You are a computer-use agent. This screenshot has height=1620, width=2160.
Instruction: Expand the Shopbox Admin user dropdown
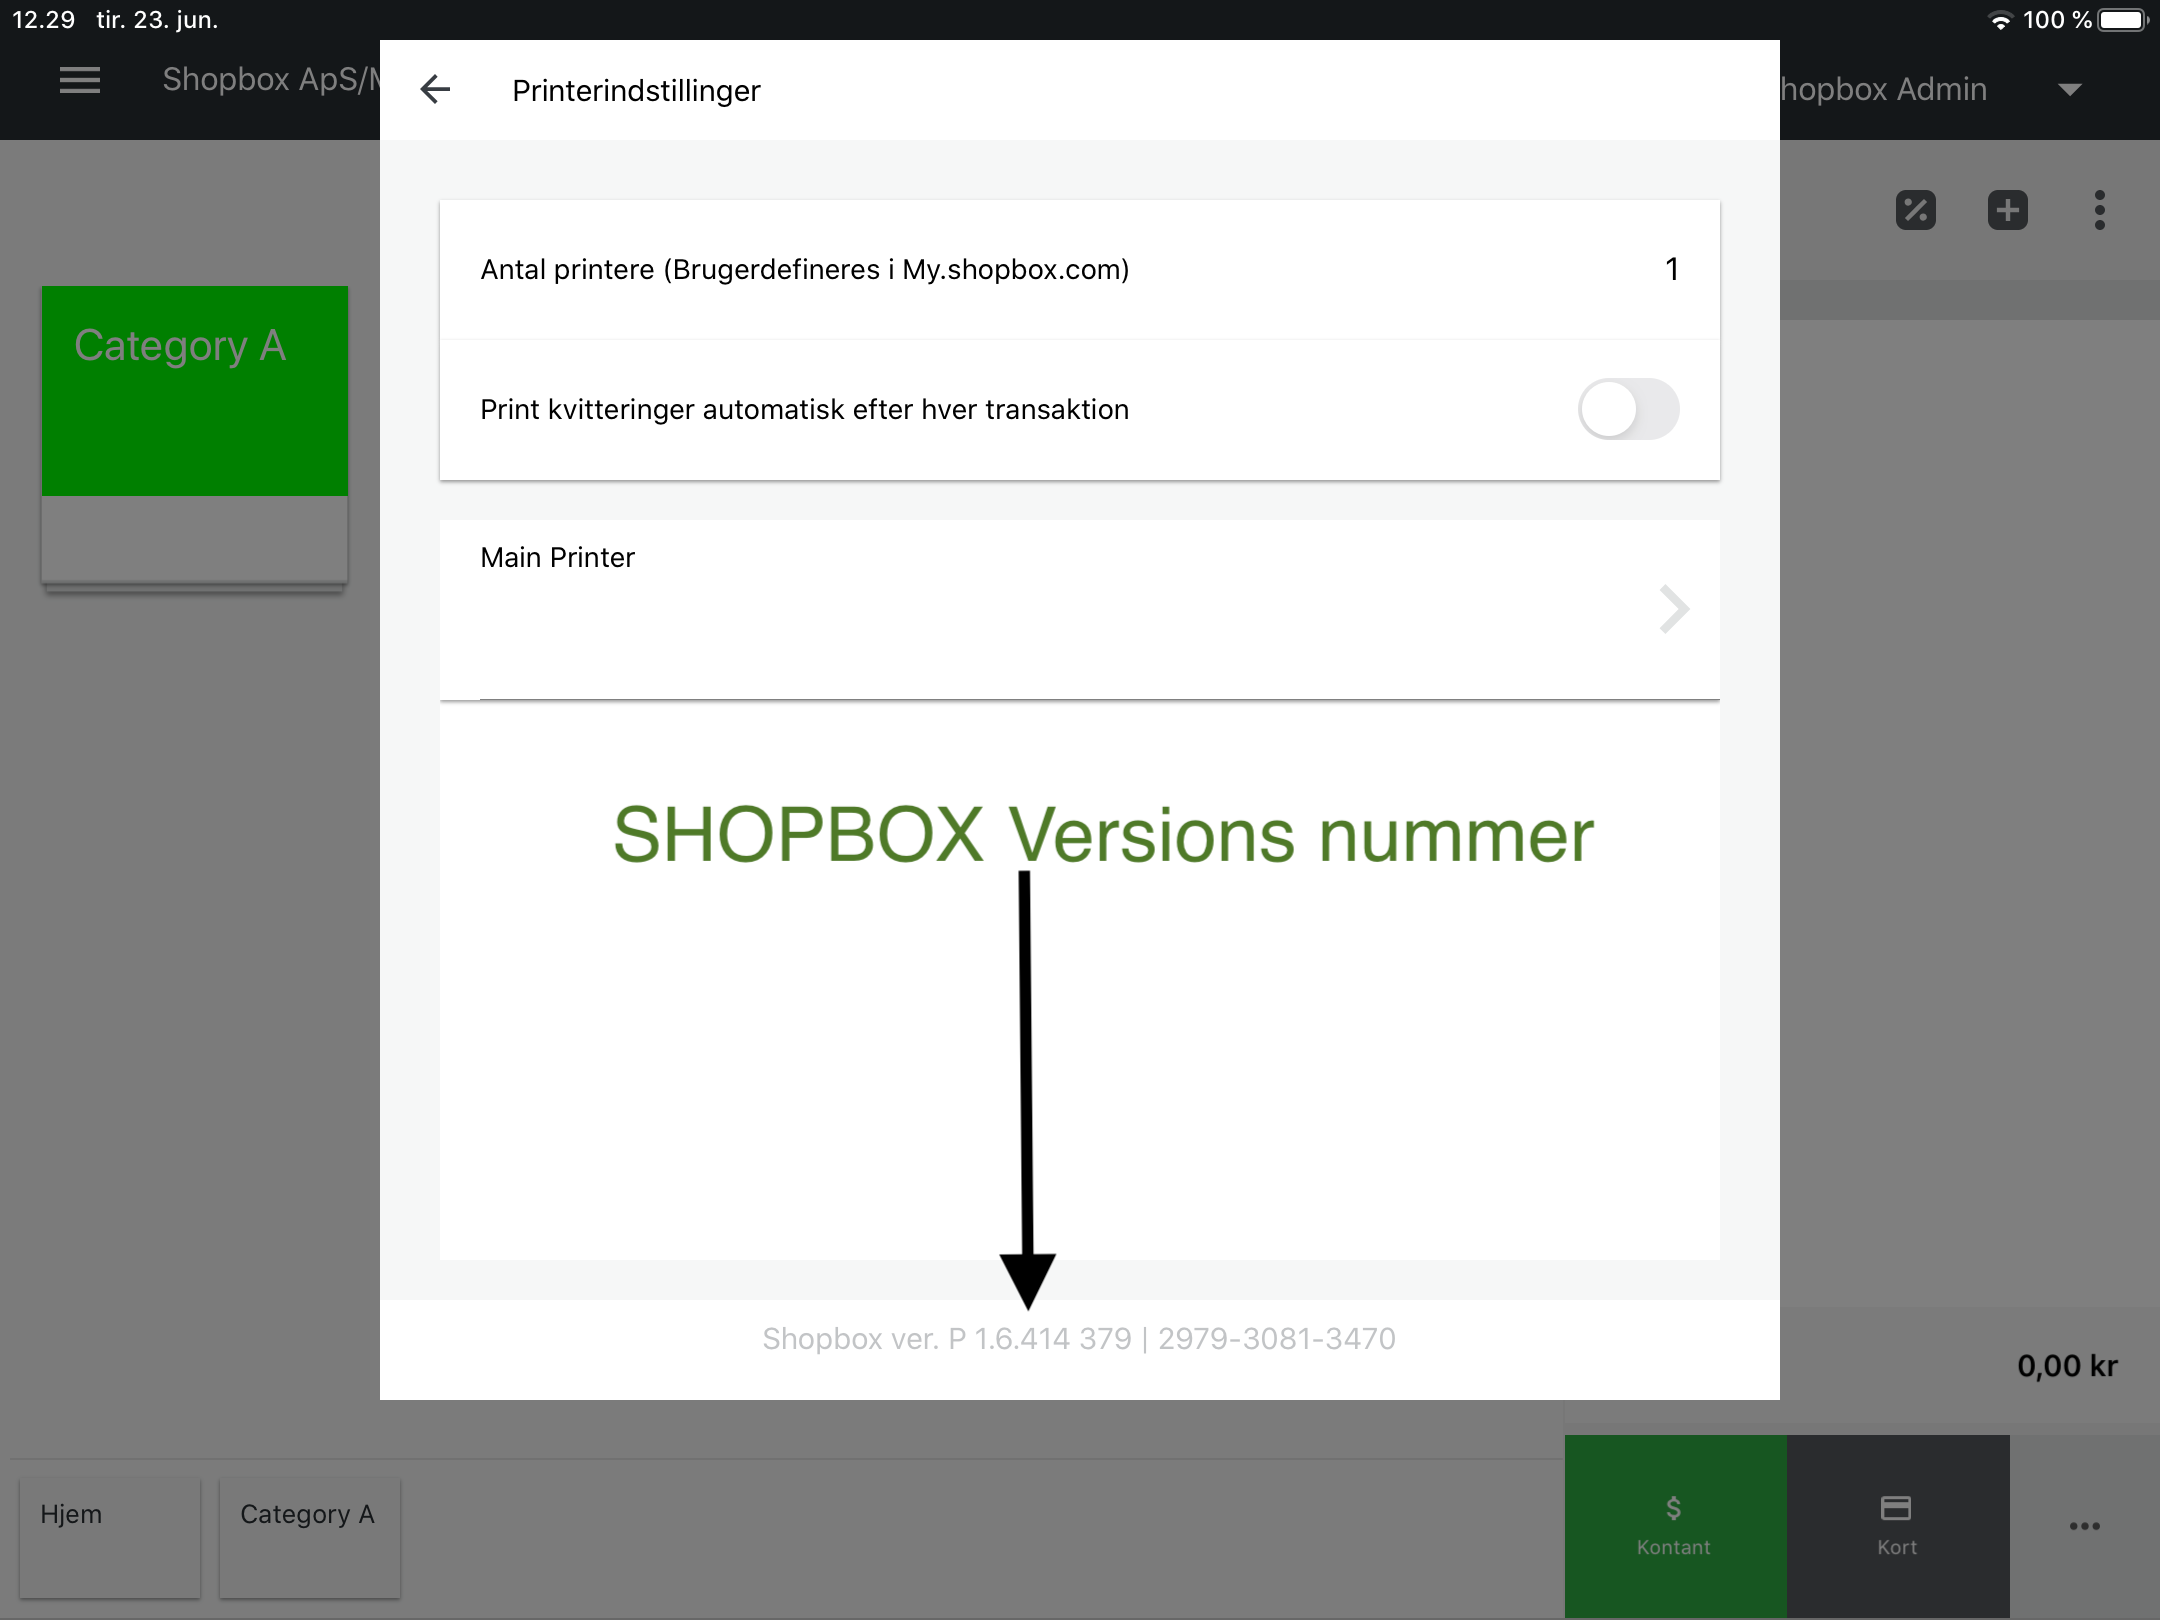tap(2070, 90)
